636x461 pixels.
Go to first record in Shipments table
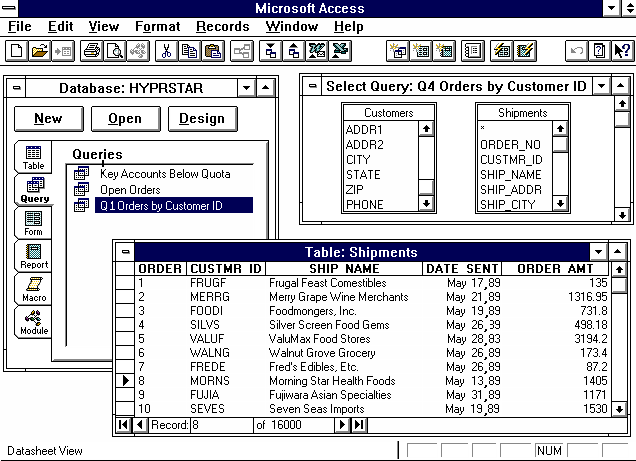point(123,425)
